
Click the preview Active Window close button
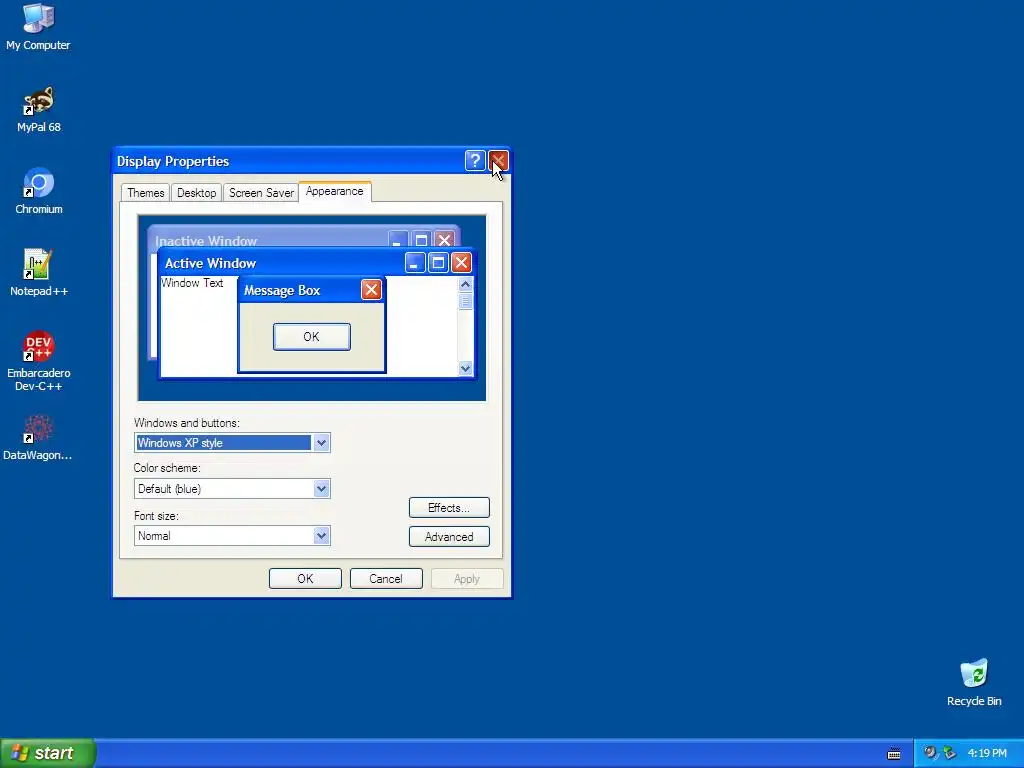pyautogui.click(x=462, y=263)
